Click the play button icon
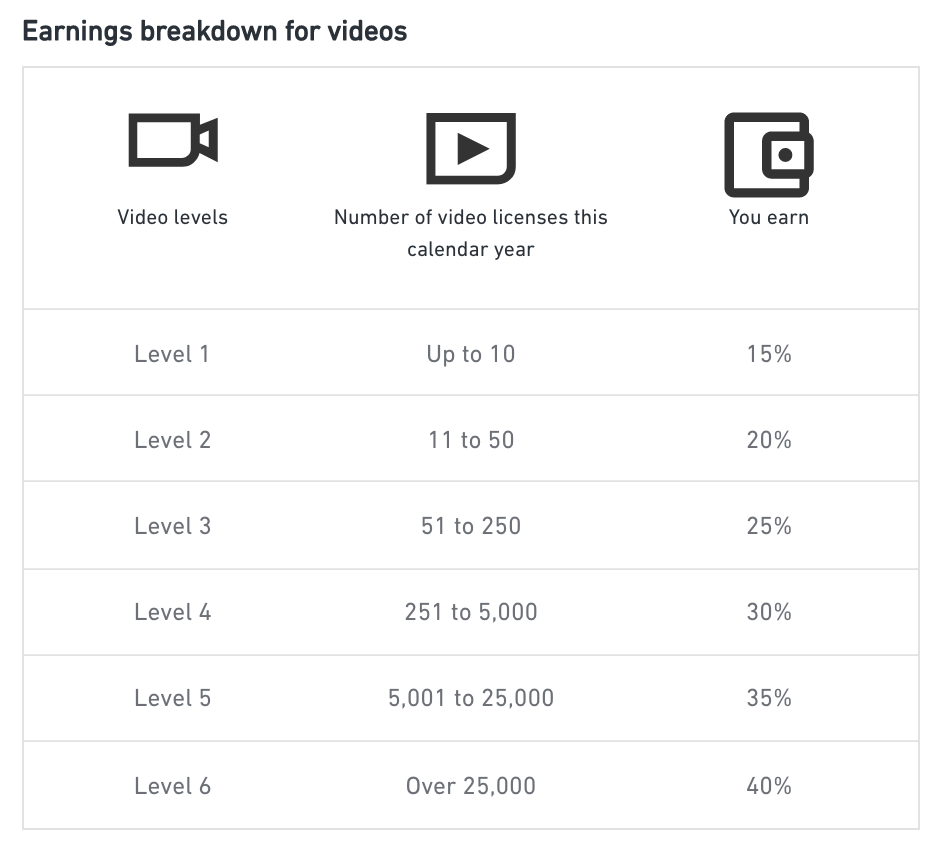This screenshot has height=850, width=944. 470,148
